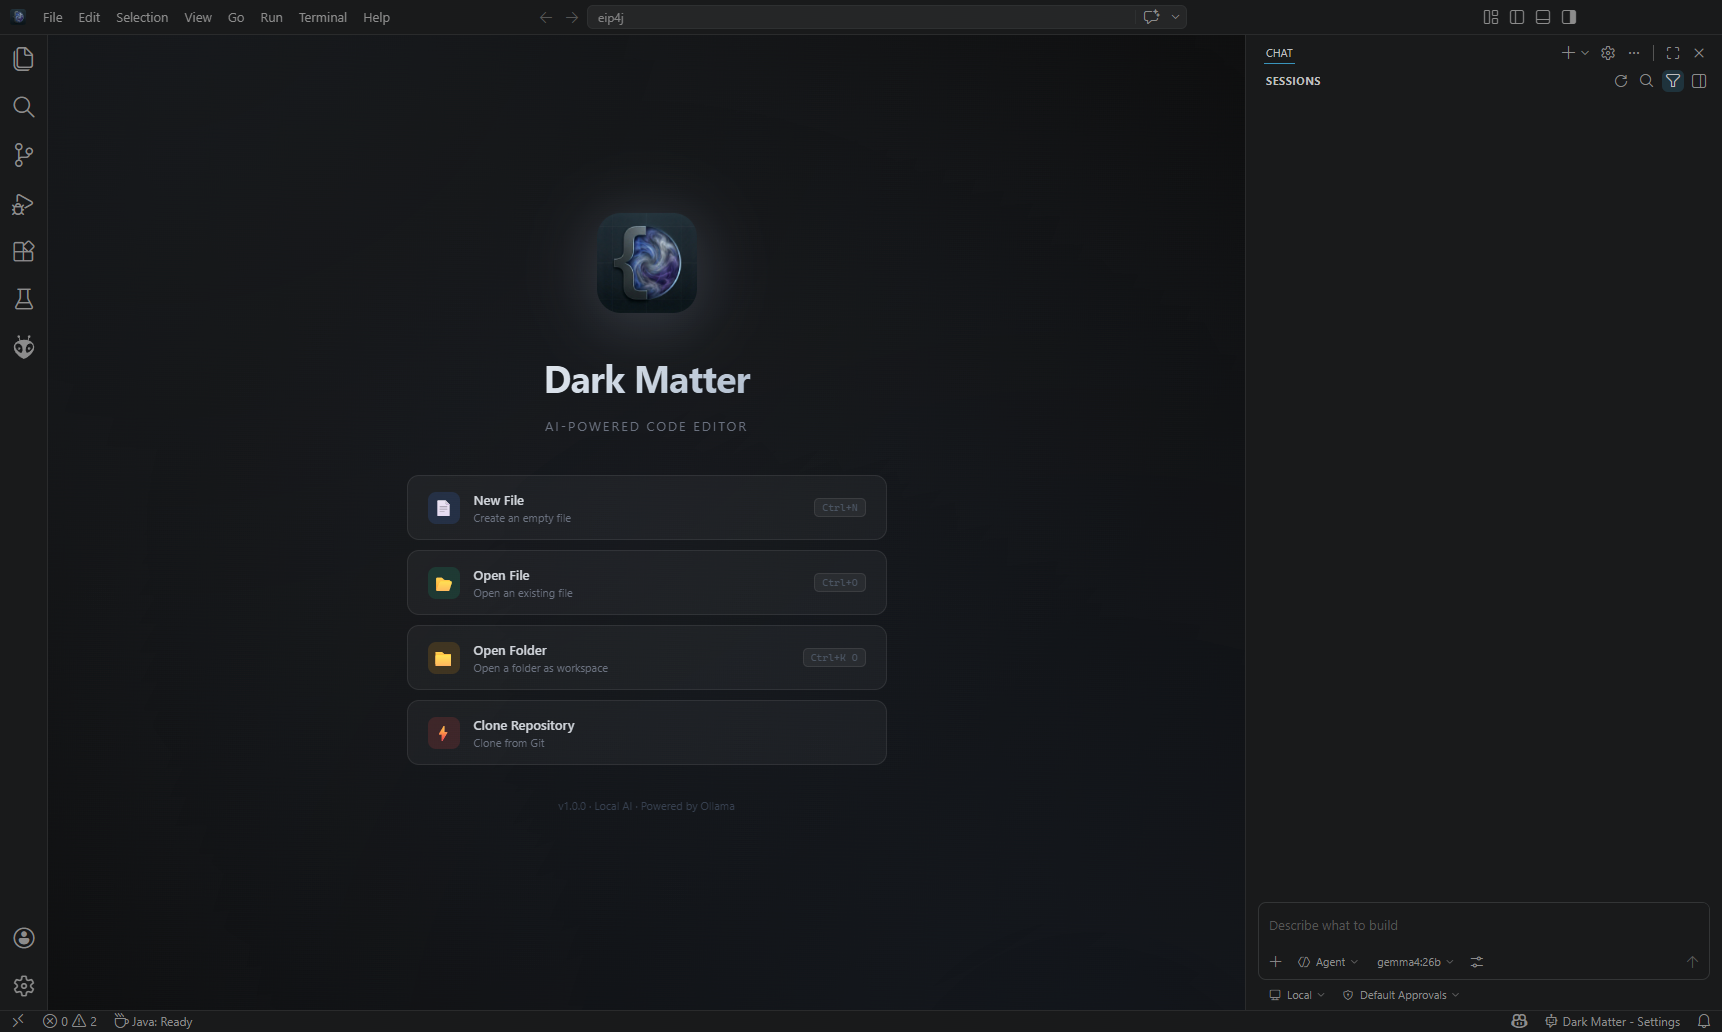Maximize the chat panel
The height and width of the screenshot is (1032, 1722).
pyautogui.click(x=1673, y=53)
